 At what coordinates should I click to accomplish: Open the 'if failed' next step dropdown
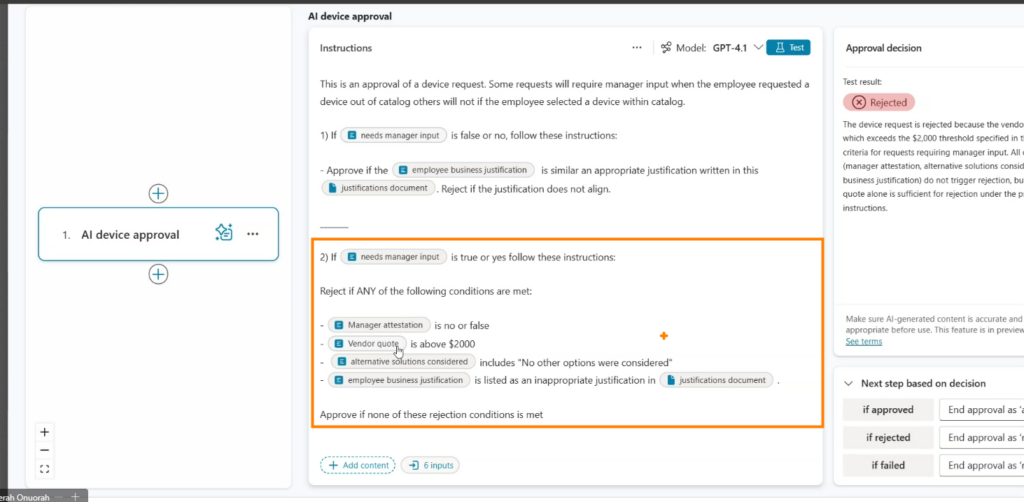pyautogui.click(x=980, y=465)
